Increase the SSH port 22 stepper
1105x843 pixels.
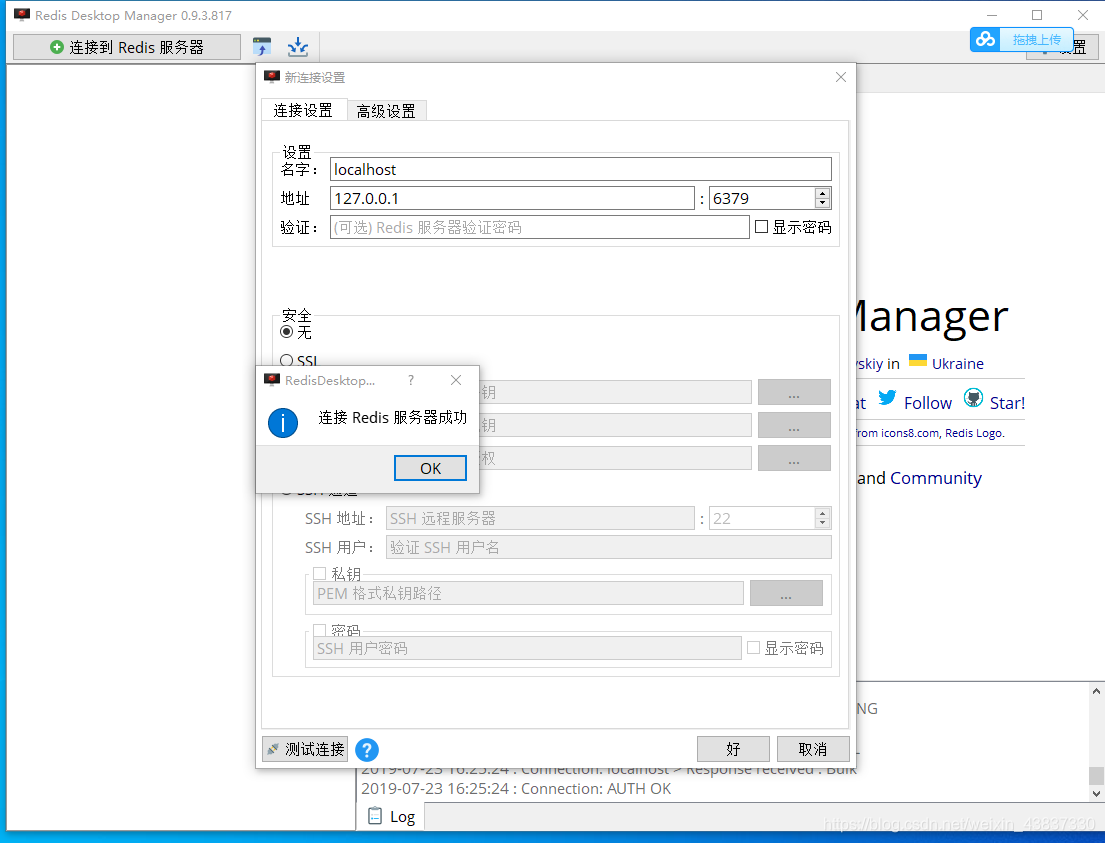pos(822,513)
